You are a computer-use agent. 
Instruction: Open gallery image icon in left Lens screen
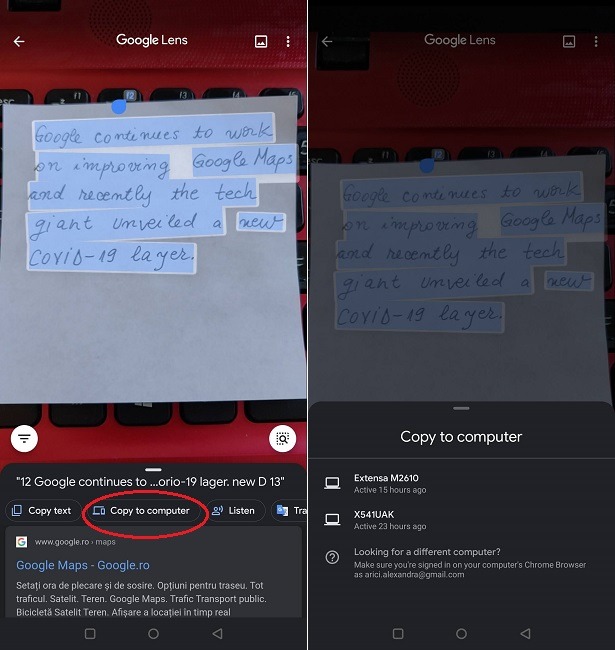[261, 41]
